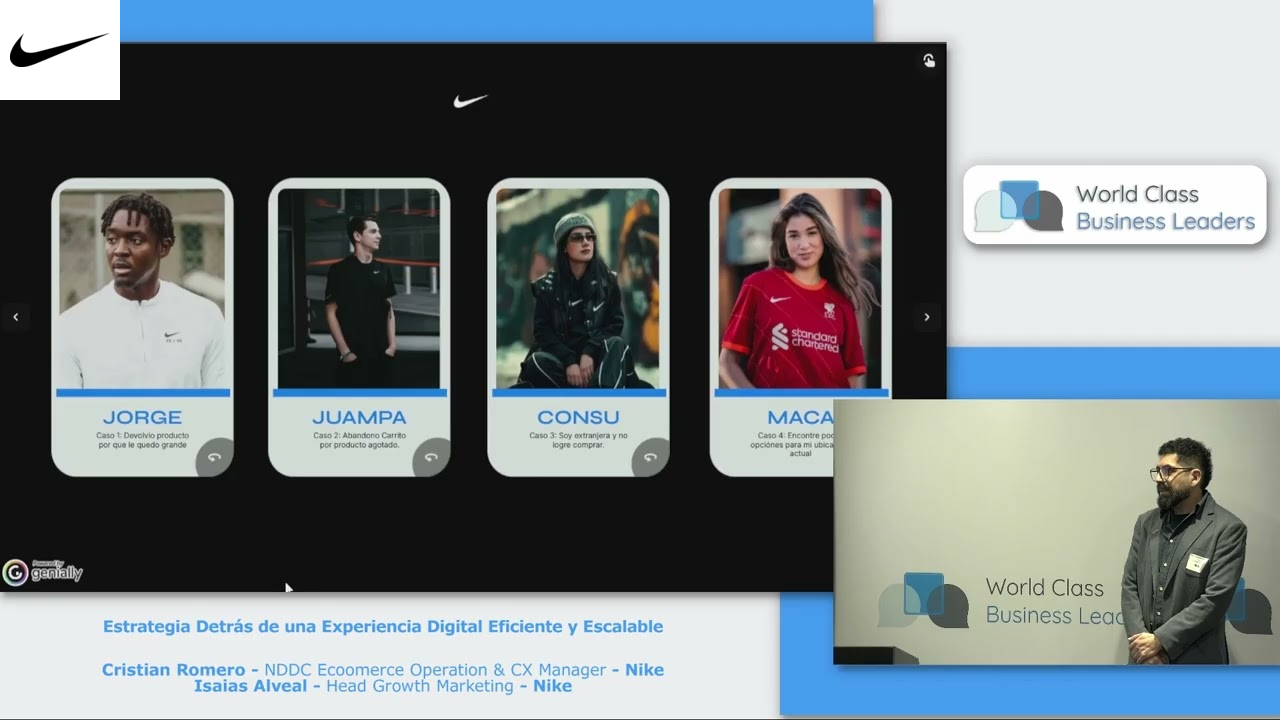
Task: Click the Genially logo badge
Action: (43, 572)
